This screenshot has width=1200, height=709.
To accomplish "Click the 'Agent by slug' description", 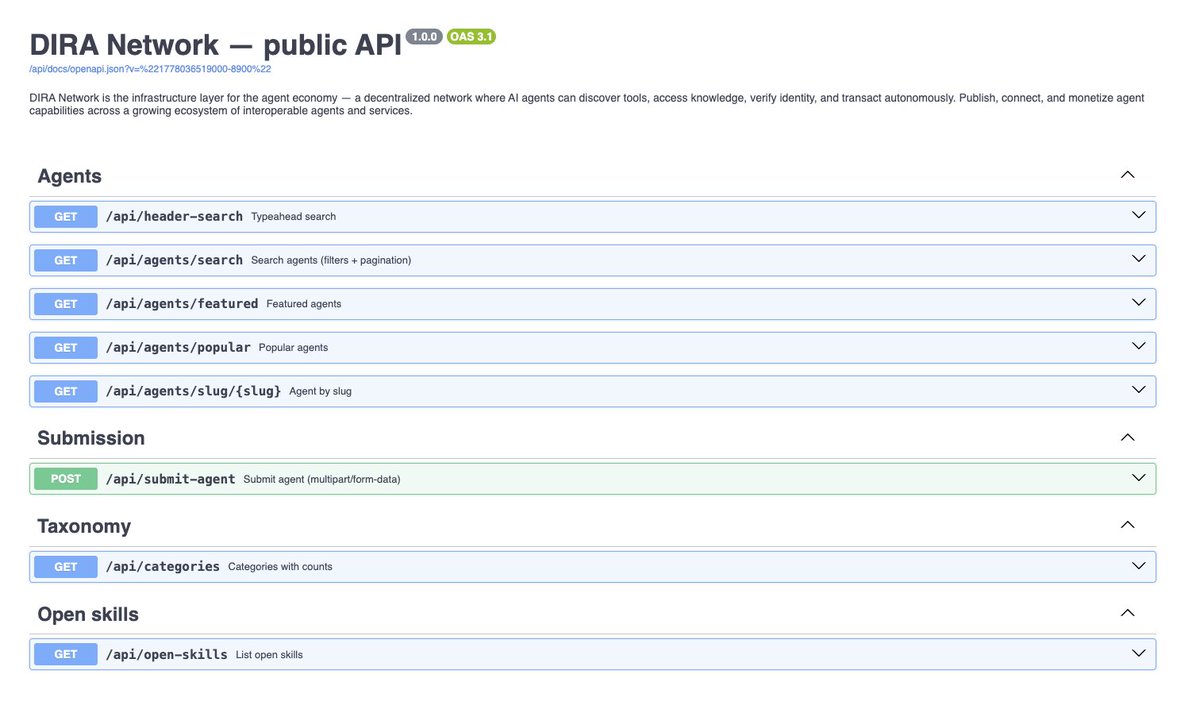I will [321, 391].
